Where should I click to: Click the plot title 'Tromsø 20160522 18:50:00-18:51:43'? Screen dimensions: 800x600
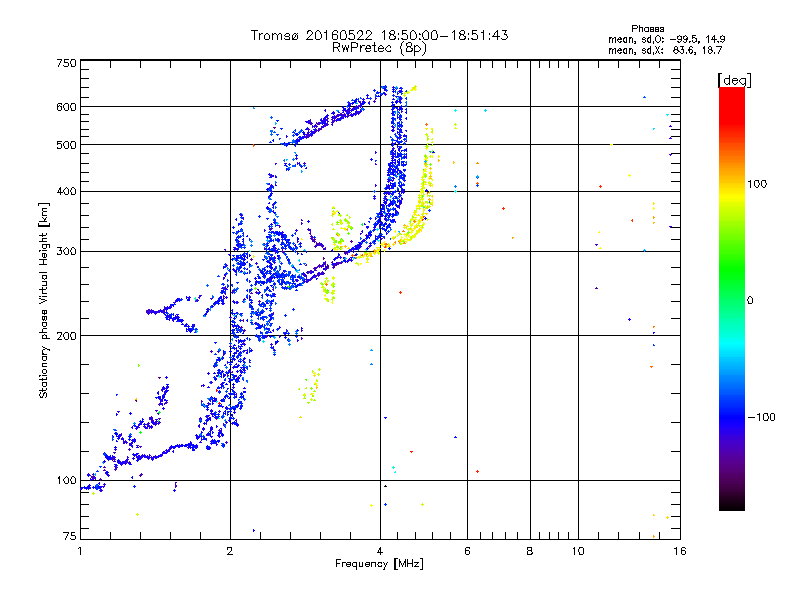point(379,35)
